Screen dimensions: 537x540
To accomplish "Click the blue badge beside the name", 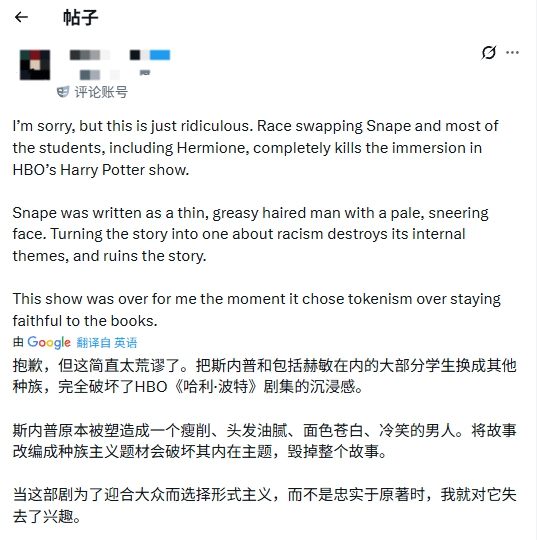I will click(160, 55).
